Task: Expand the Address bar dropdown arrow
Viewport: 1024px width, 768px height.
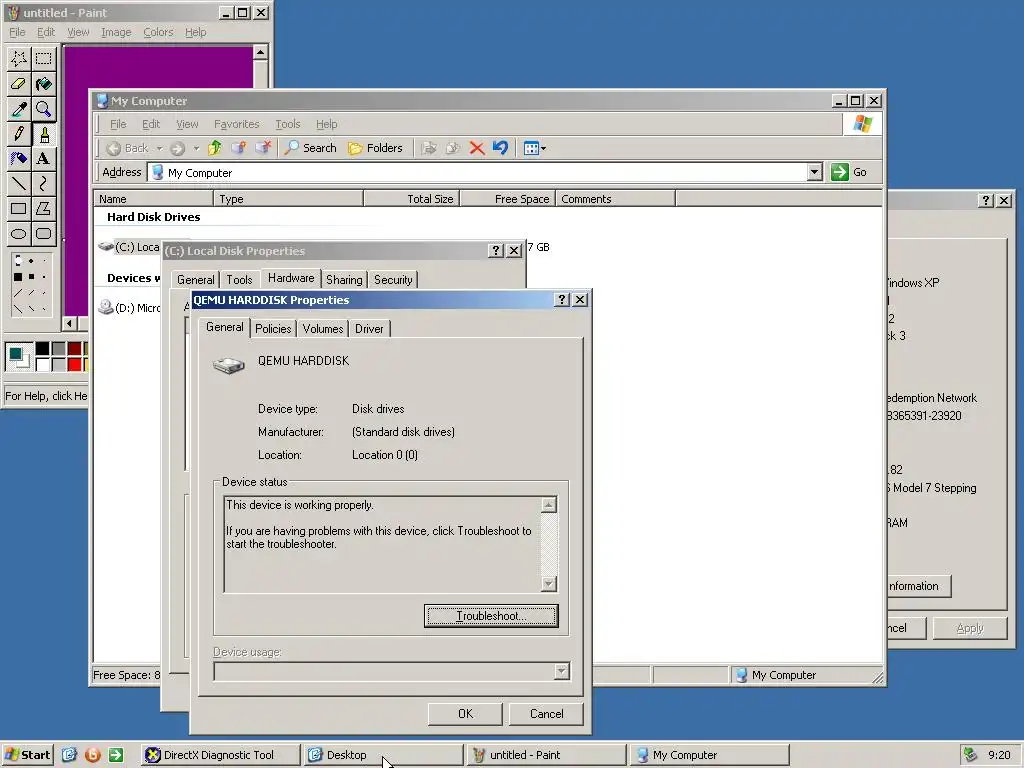Action: click(x=814, y=172)
